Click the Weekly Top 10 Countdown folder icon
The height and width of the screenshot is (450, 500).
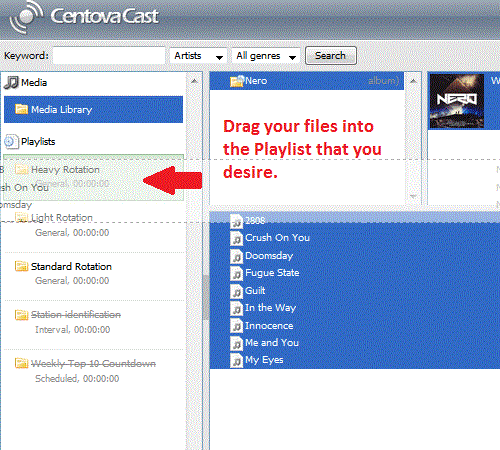21,363
